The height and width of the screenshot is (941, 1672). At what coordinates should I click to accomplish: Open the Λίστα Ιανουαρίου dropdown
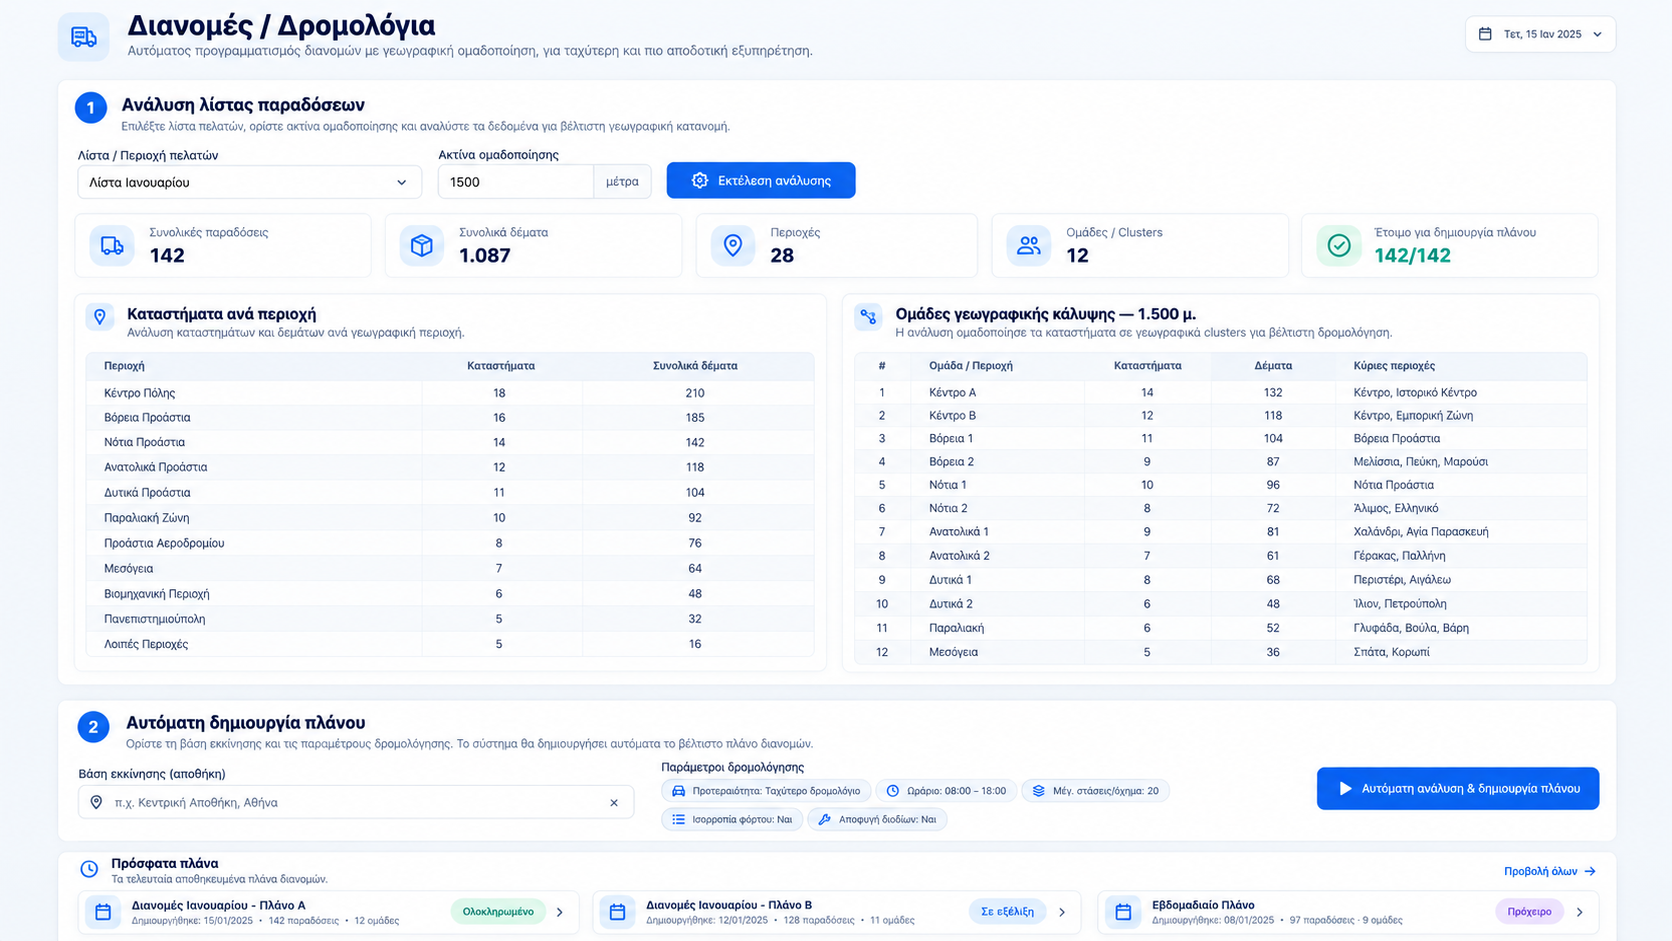250,182
